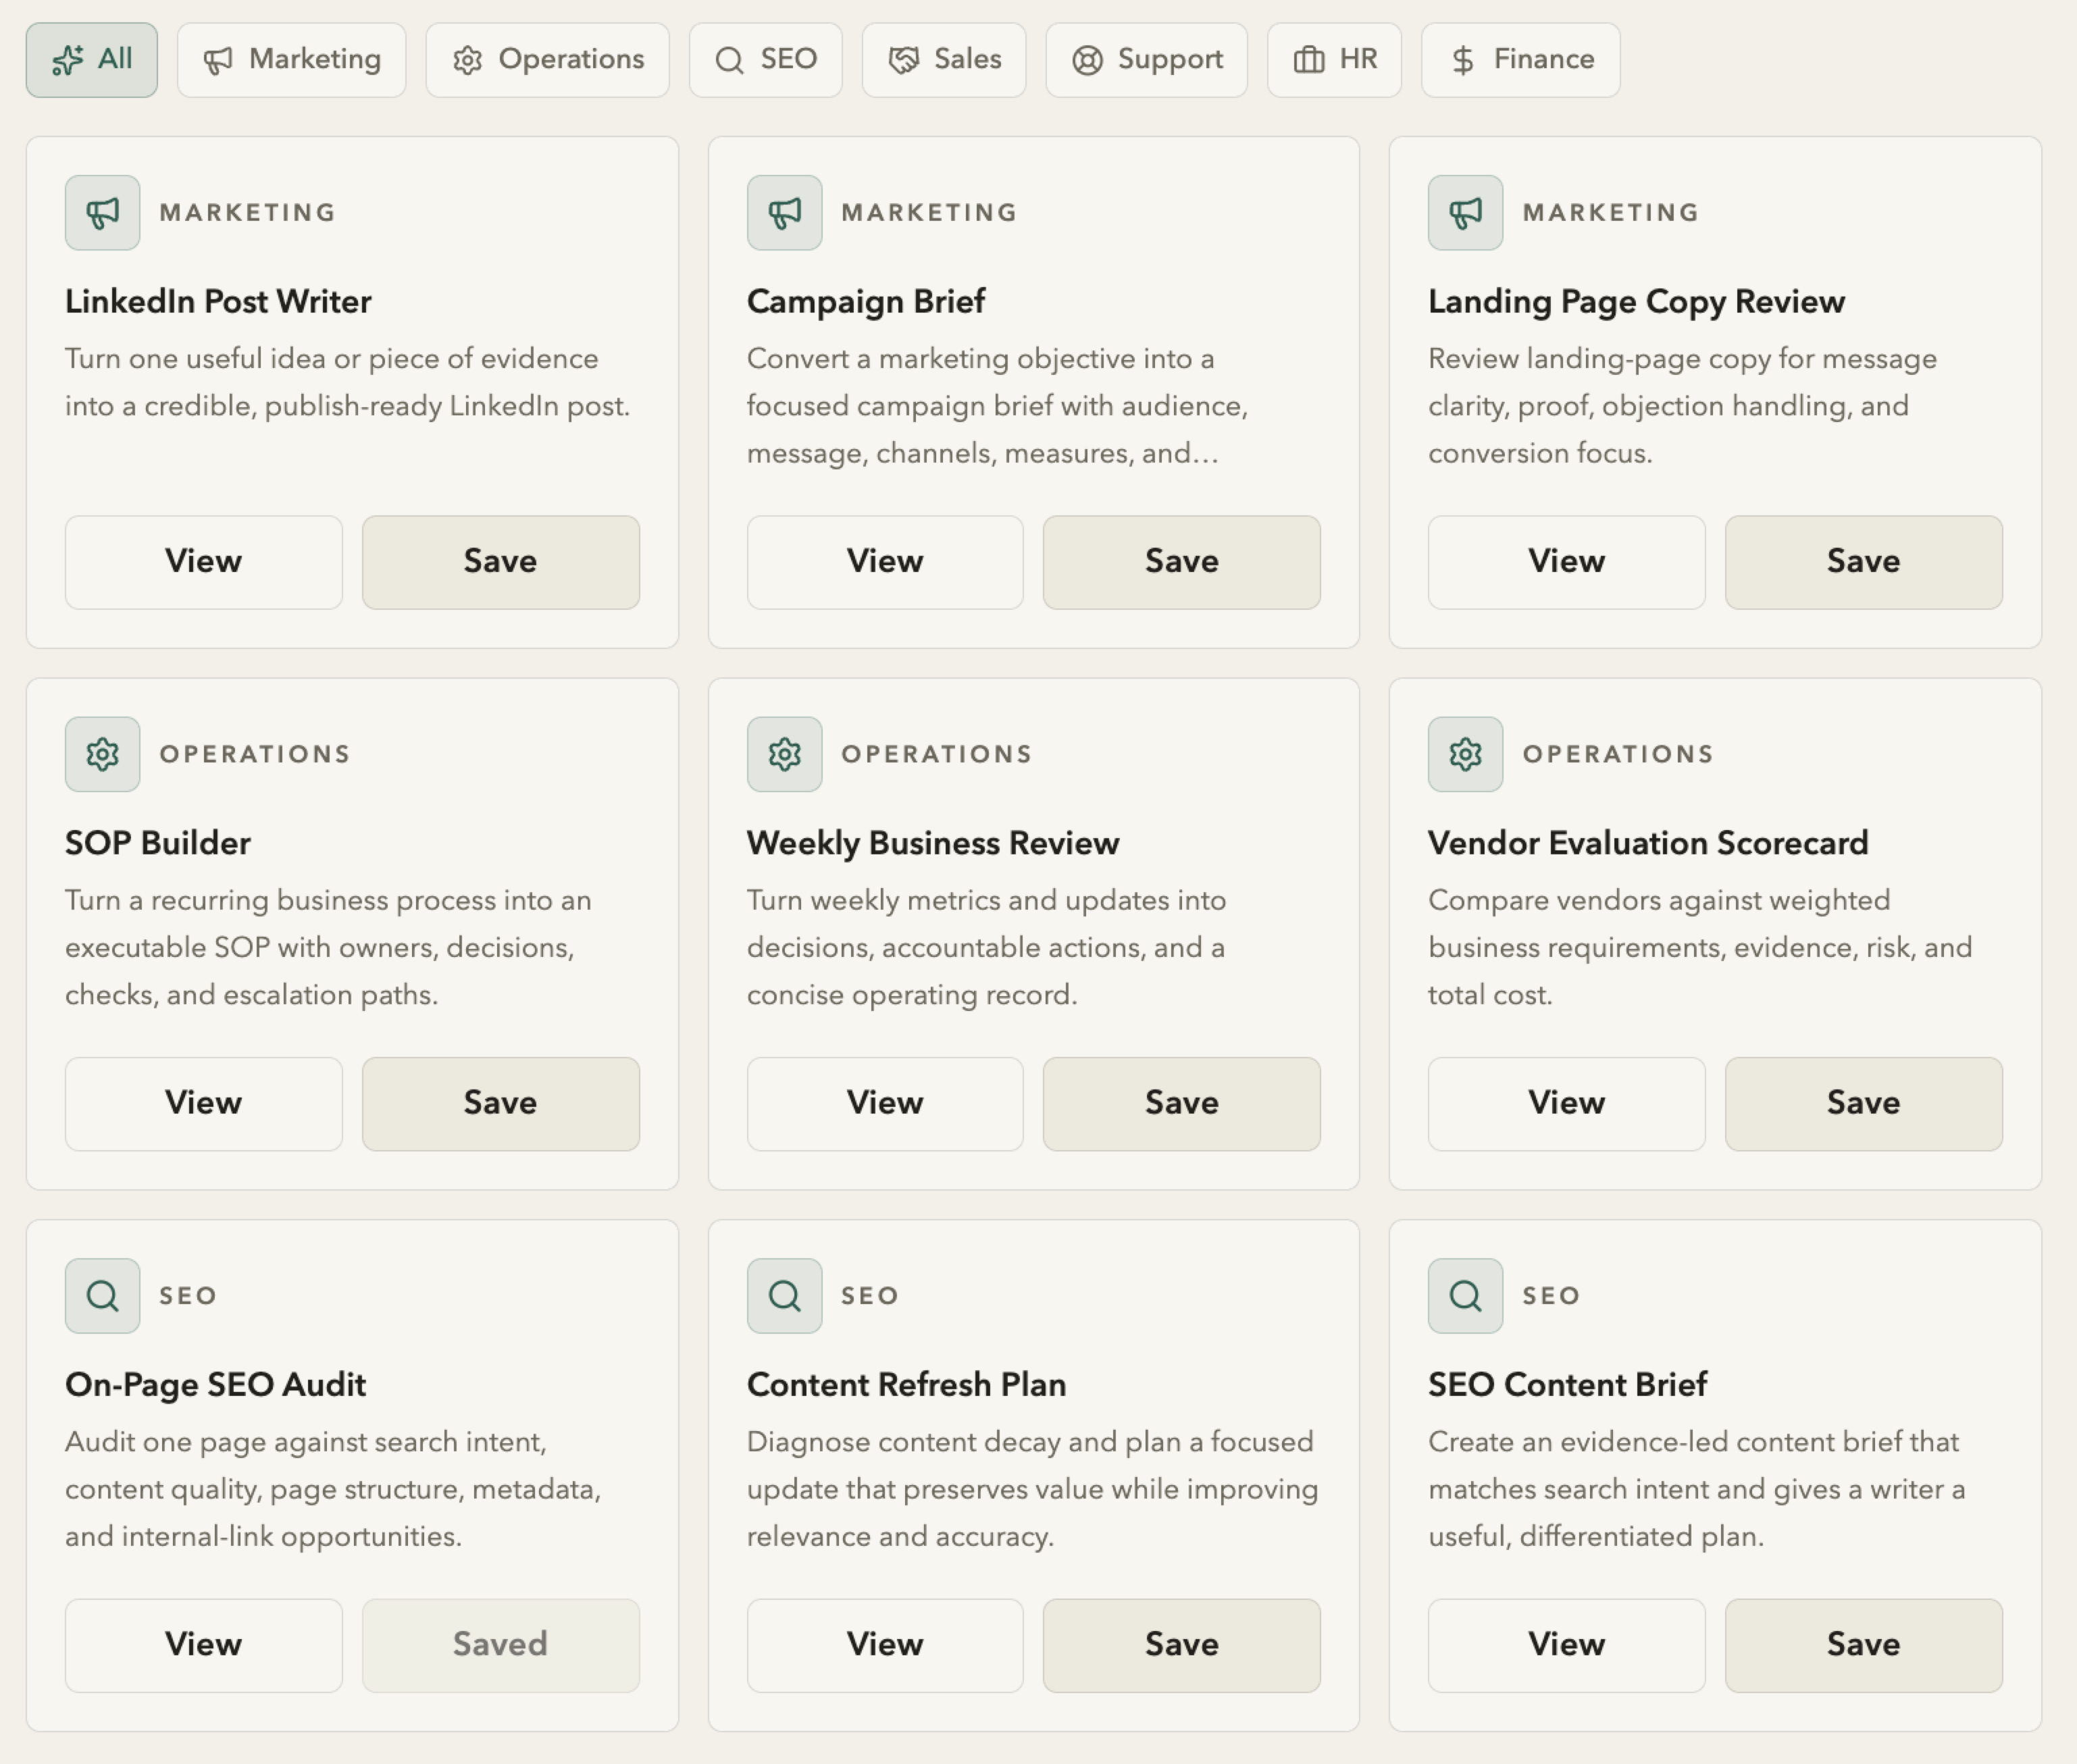View the LinkedIn Post Writer template

[x=203, y=562]
